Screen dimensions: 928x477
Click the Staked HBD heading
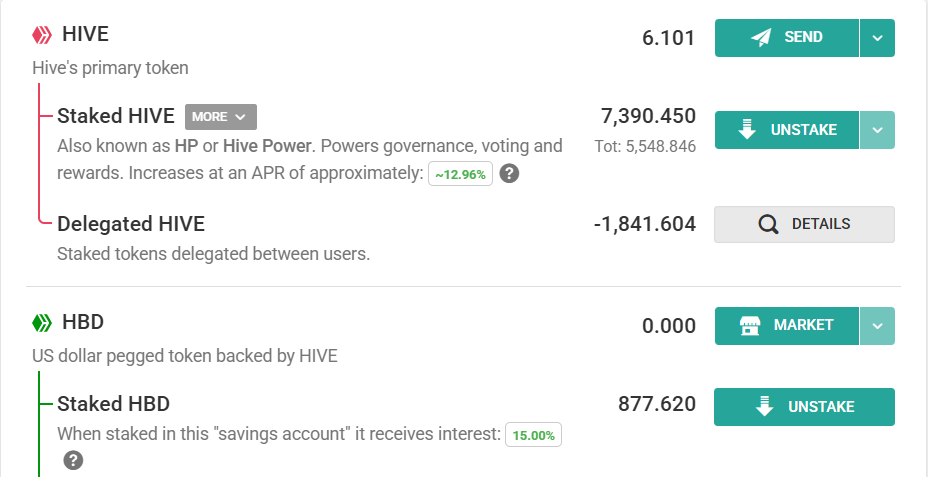click(114, 404)
